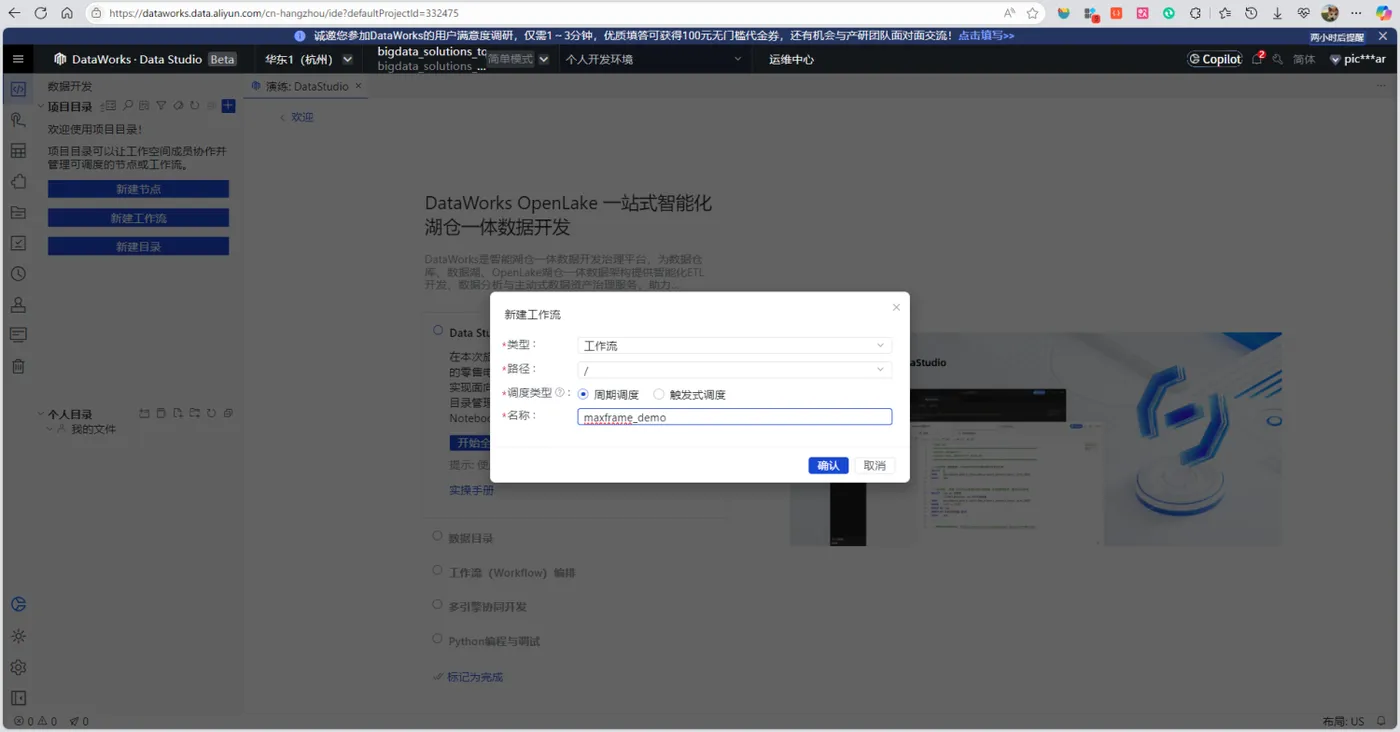
Task: Click 确认 to create the workflow
Action: [x=828, y=465]
